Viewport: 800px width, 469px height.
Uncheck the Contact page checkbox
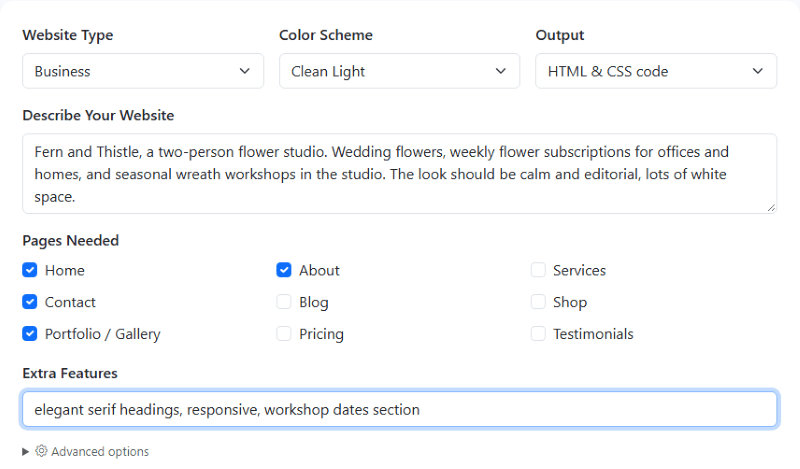point(30,302)
